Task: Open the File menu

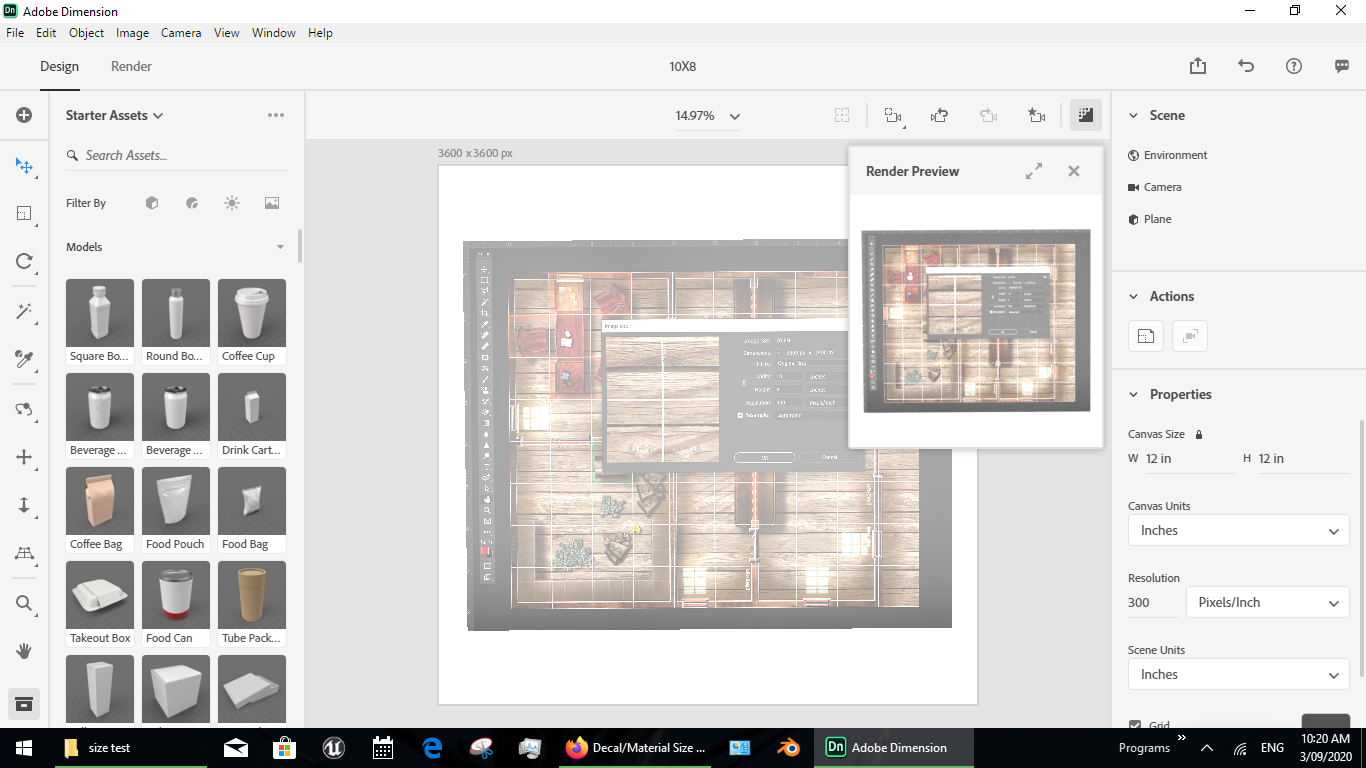Action: pos(15,33)
